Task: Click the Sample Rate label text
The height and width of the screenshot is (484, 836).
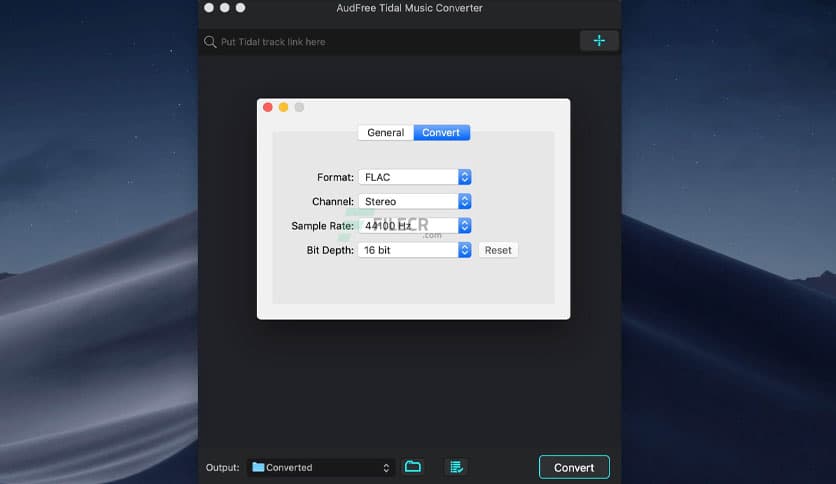Action: coord(323,225)
